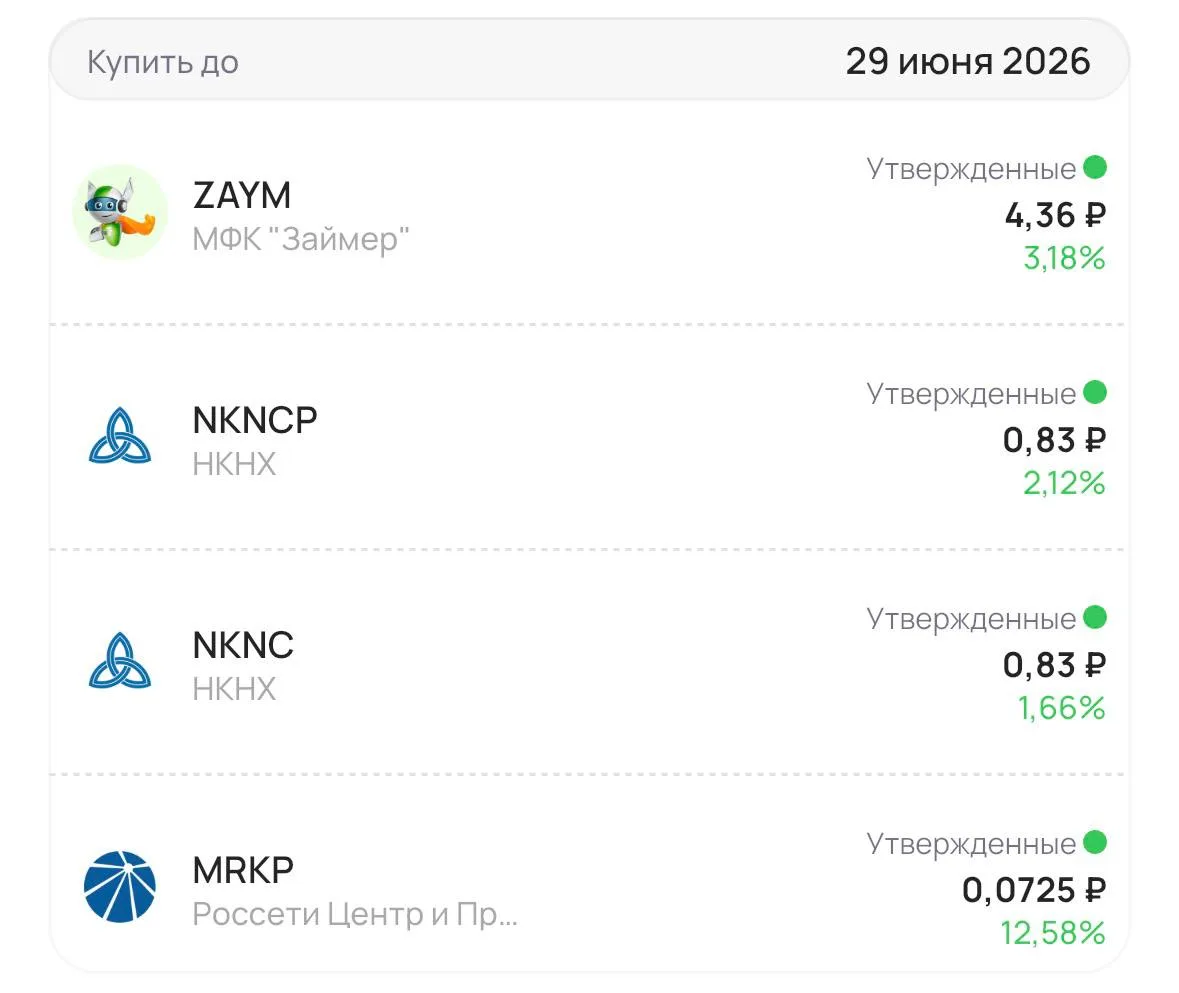Tap the NKNC trefoil logo
Screen dimensions: 1179x993
point(120,661)
